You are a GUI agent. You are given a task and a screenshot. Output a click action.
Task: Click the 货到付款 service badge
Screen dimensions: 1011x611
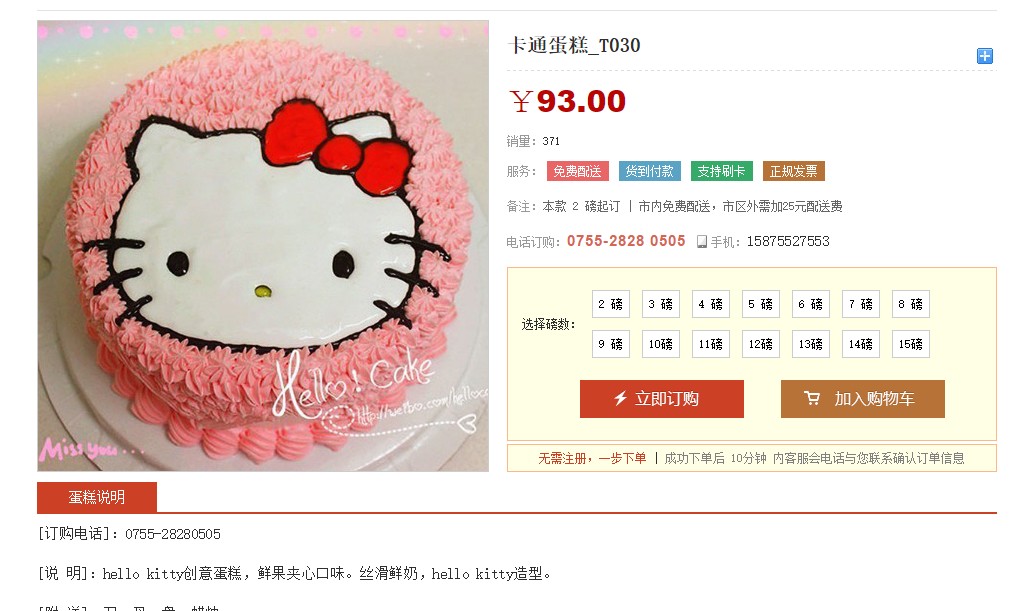[x=649, y=171]
